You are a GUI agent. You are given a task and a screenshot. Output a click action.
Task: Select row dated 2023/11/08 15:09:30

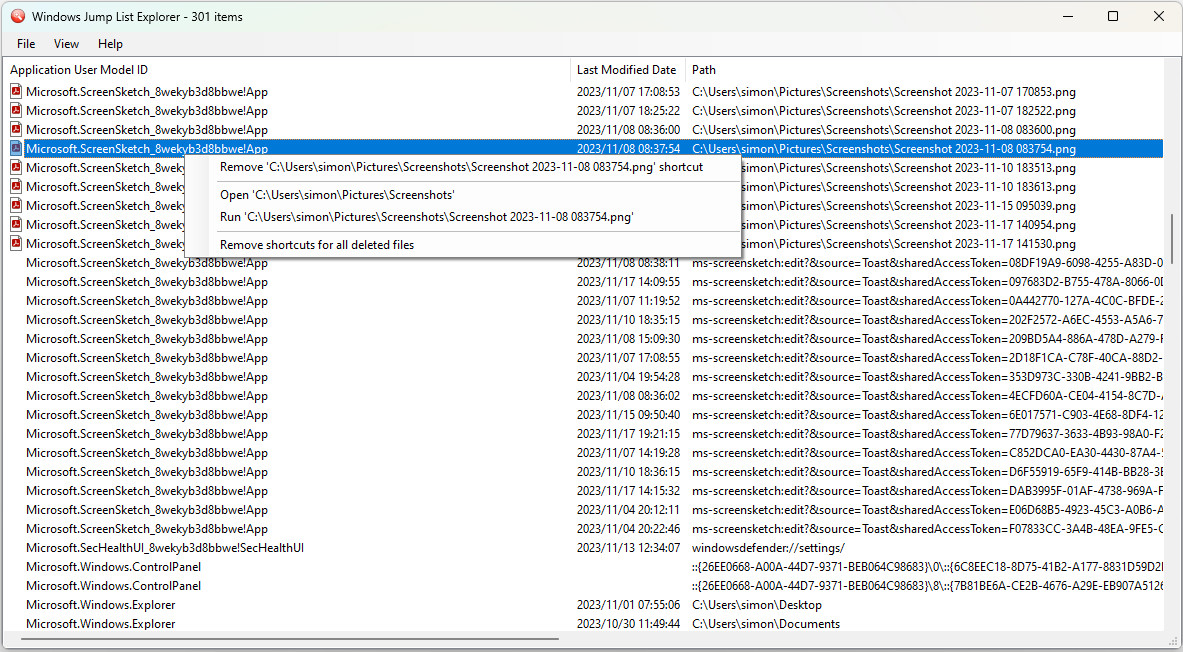(x=582, y=339)
